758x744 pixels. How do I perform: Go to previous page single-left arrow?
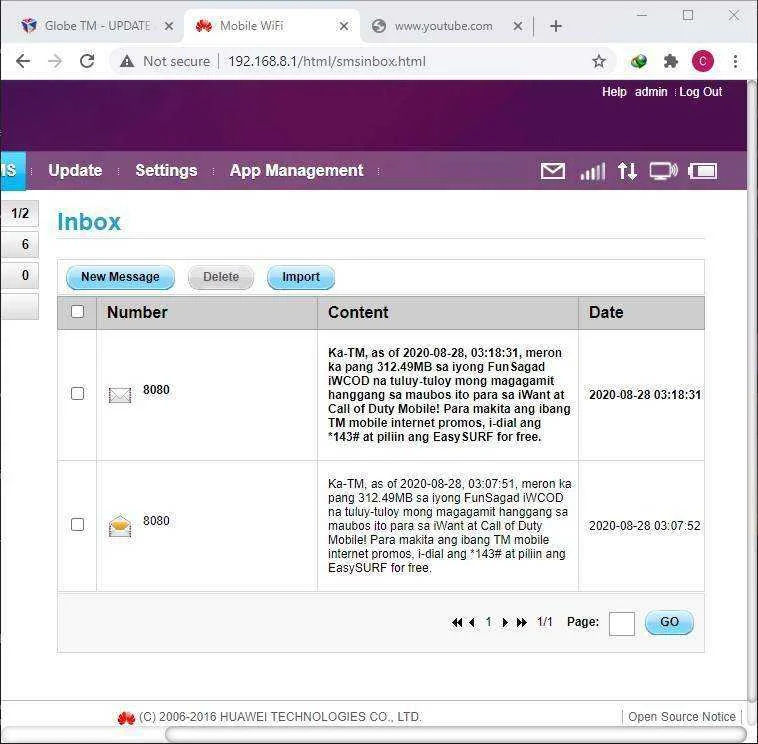tap(472, 623)
